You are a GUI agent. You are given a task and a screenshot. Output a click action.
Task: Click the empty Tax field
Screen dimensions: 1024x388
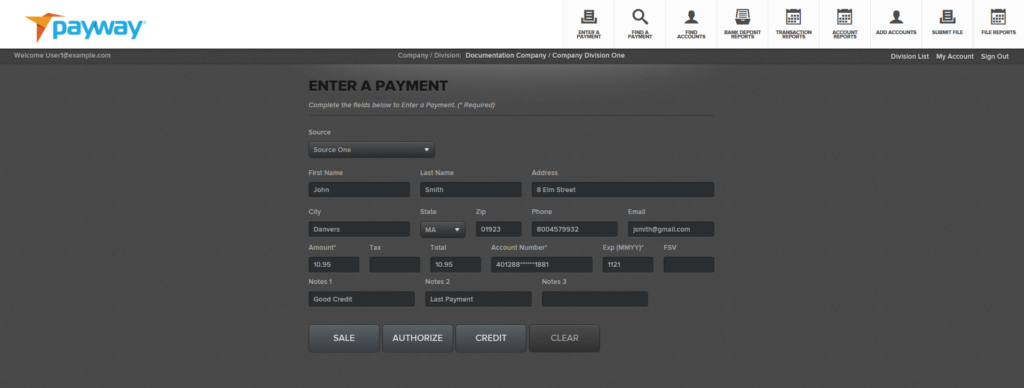(394, 265)
